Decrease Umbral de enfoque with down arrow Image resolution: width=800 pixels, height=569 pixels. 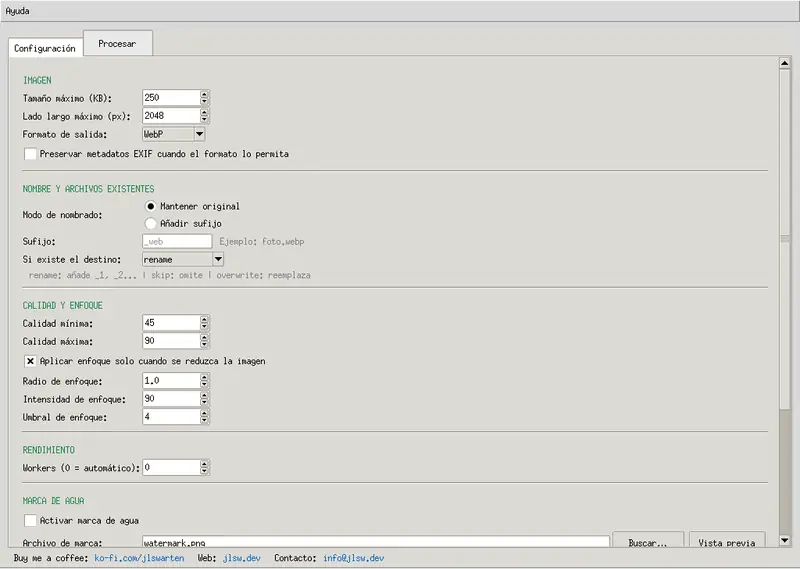[x=205, y=420]
